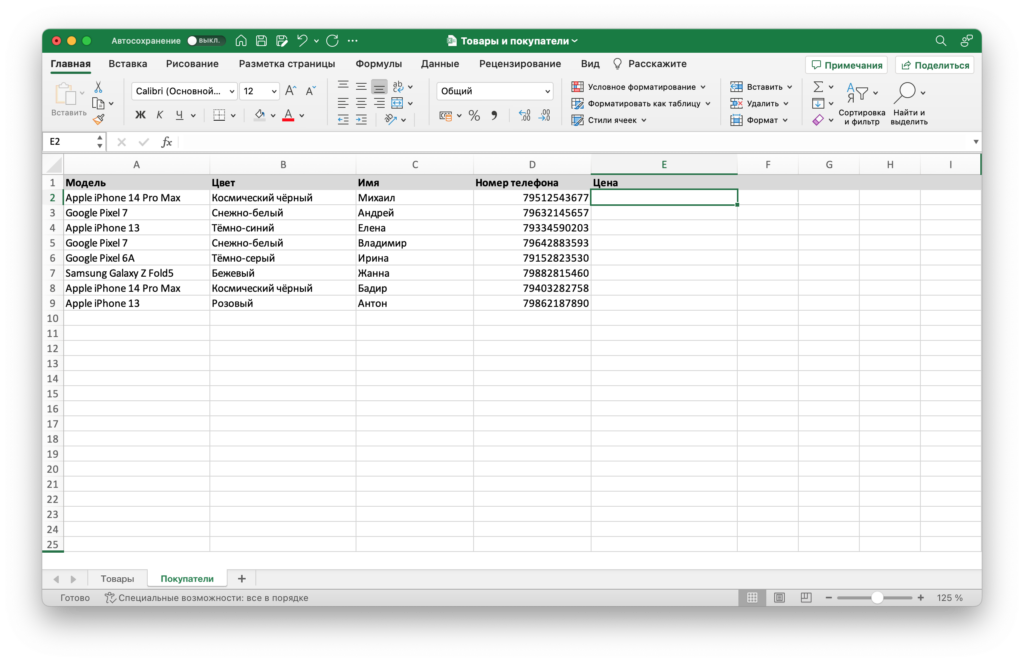Viewport: 1024px width, 662px height.
Task: Toggle align text left
Action: coord(343,103)
